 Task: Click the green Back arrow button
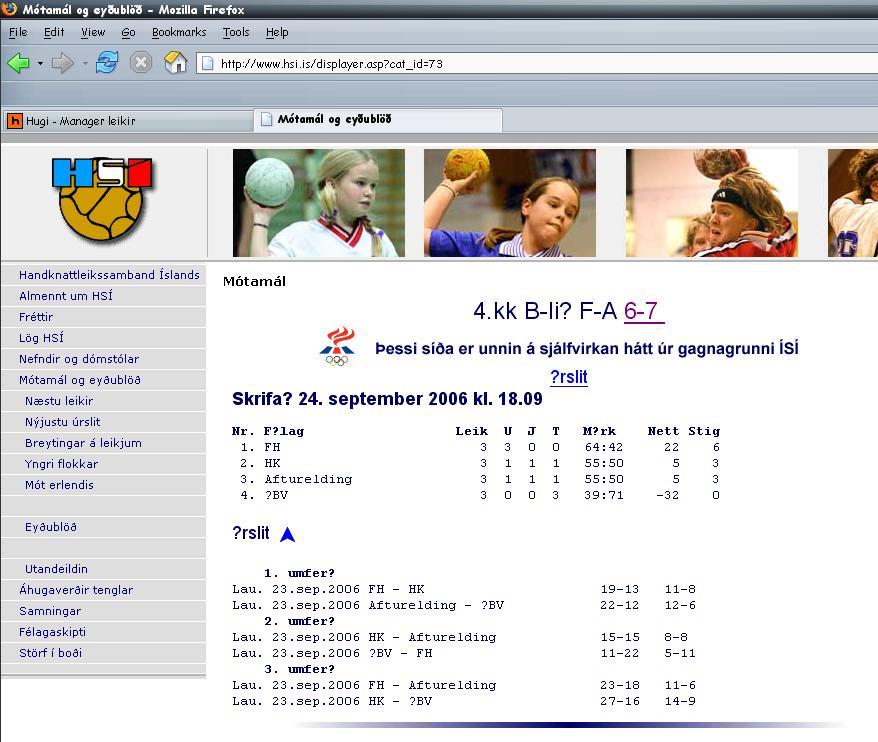click(x=18, y=63)
